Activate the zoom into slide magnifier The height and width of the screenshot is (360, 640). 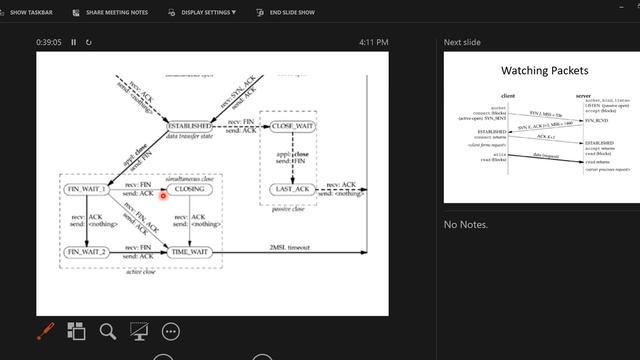tap(108, 331)
